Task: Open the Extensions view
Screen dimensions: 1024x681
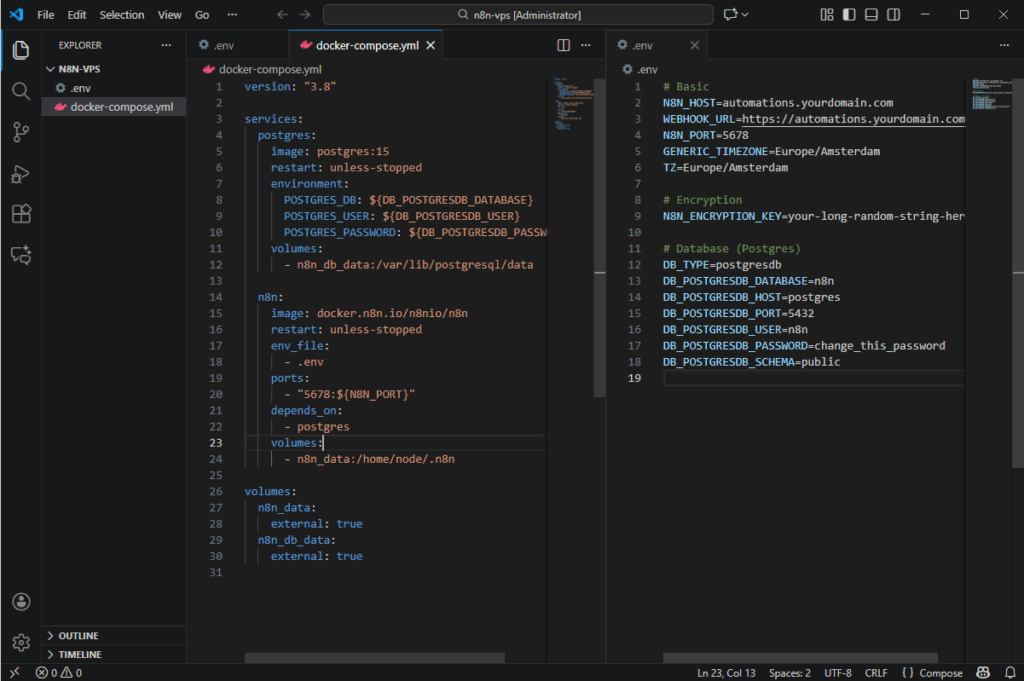Action: 21,213
